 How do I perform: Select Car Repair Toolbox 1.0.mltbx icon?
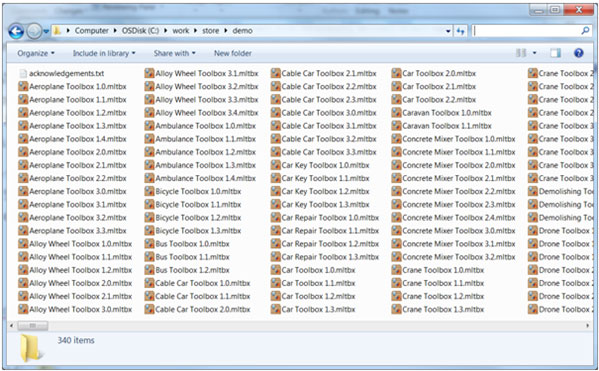[275, 218]
